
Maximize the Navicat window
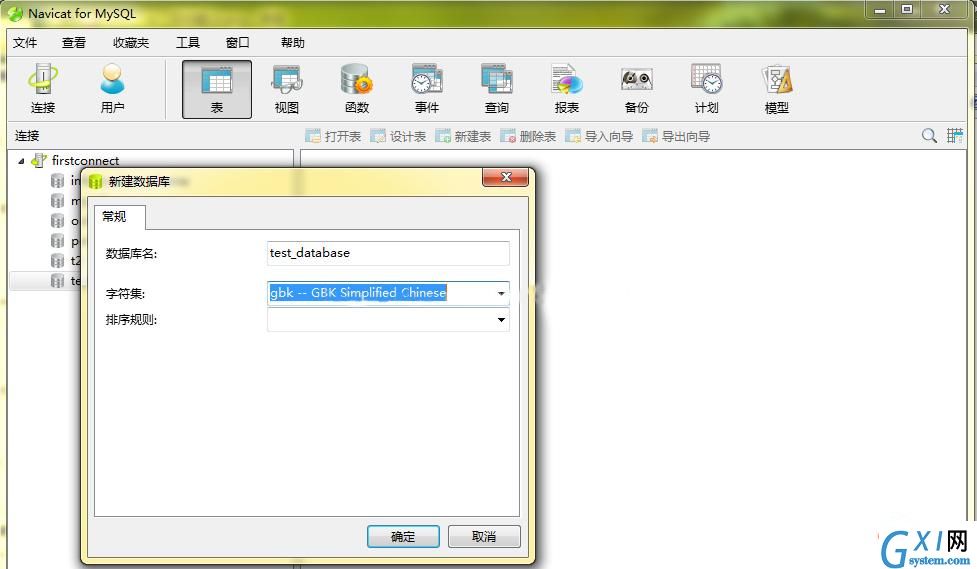point(907,10)
